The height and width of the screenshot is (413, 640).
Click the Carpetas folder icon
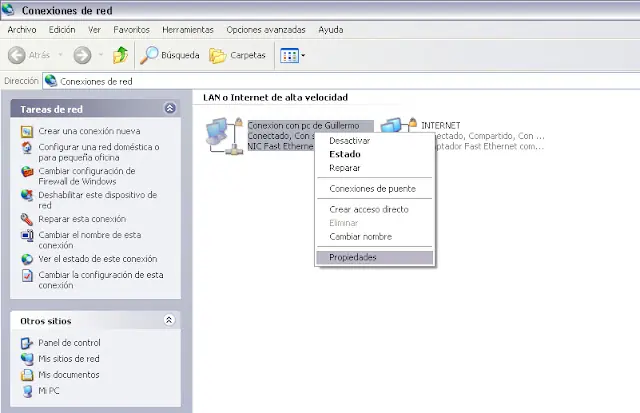point(218,56)
